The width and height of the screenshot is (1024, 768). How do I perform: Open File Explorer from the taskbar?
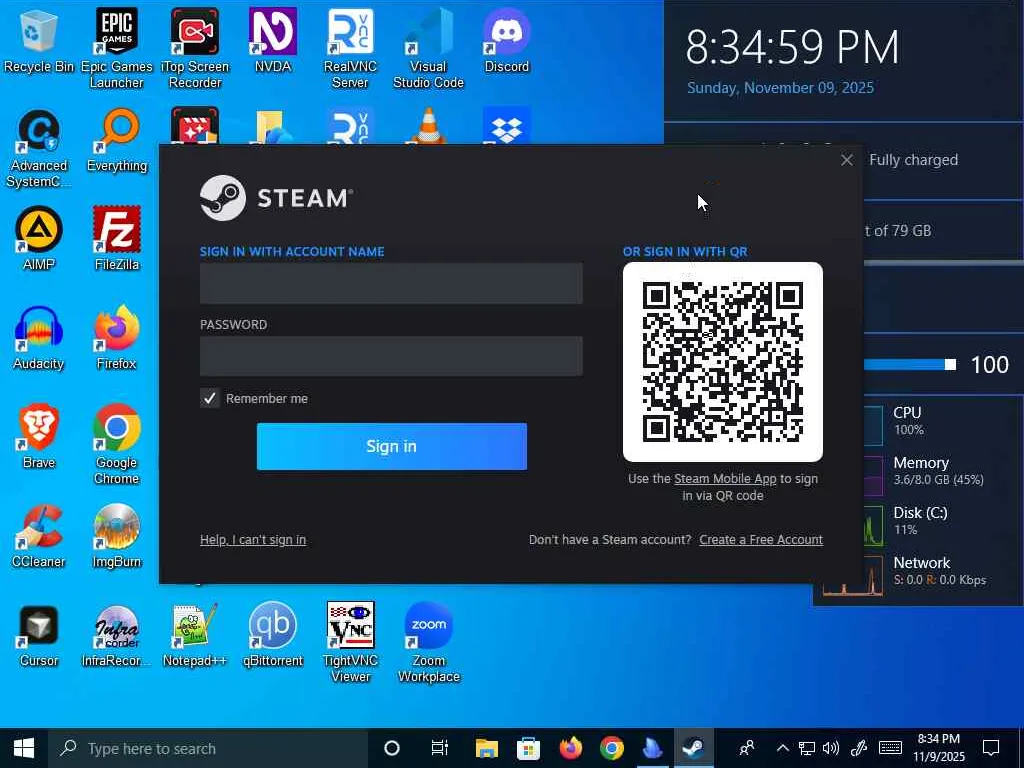(x=487, y=748)
